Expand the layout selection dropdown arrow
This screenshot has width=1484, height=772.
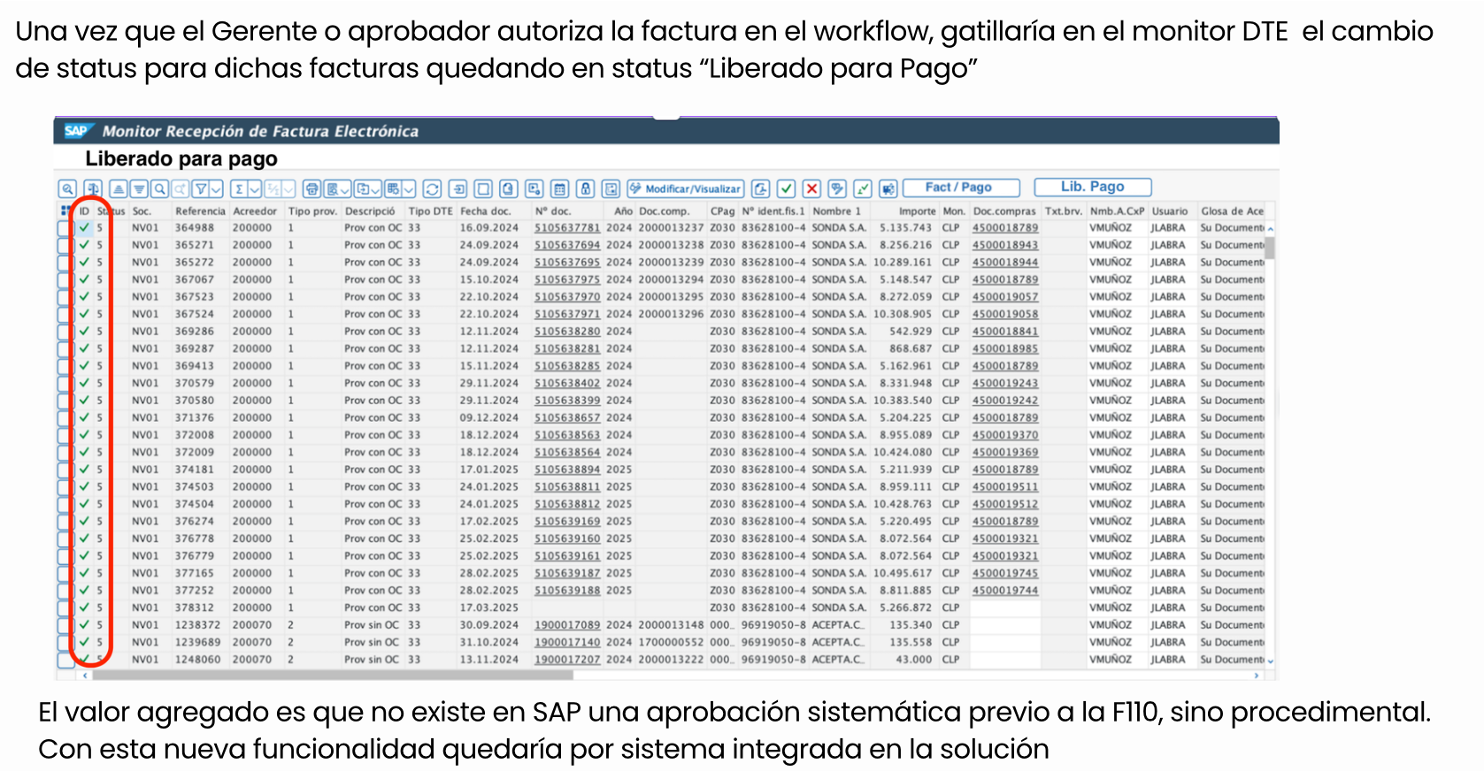pyautogui.click(x=410, y=188)
